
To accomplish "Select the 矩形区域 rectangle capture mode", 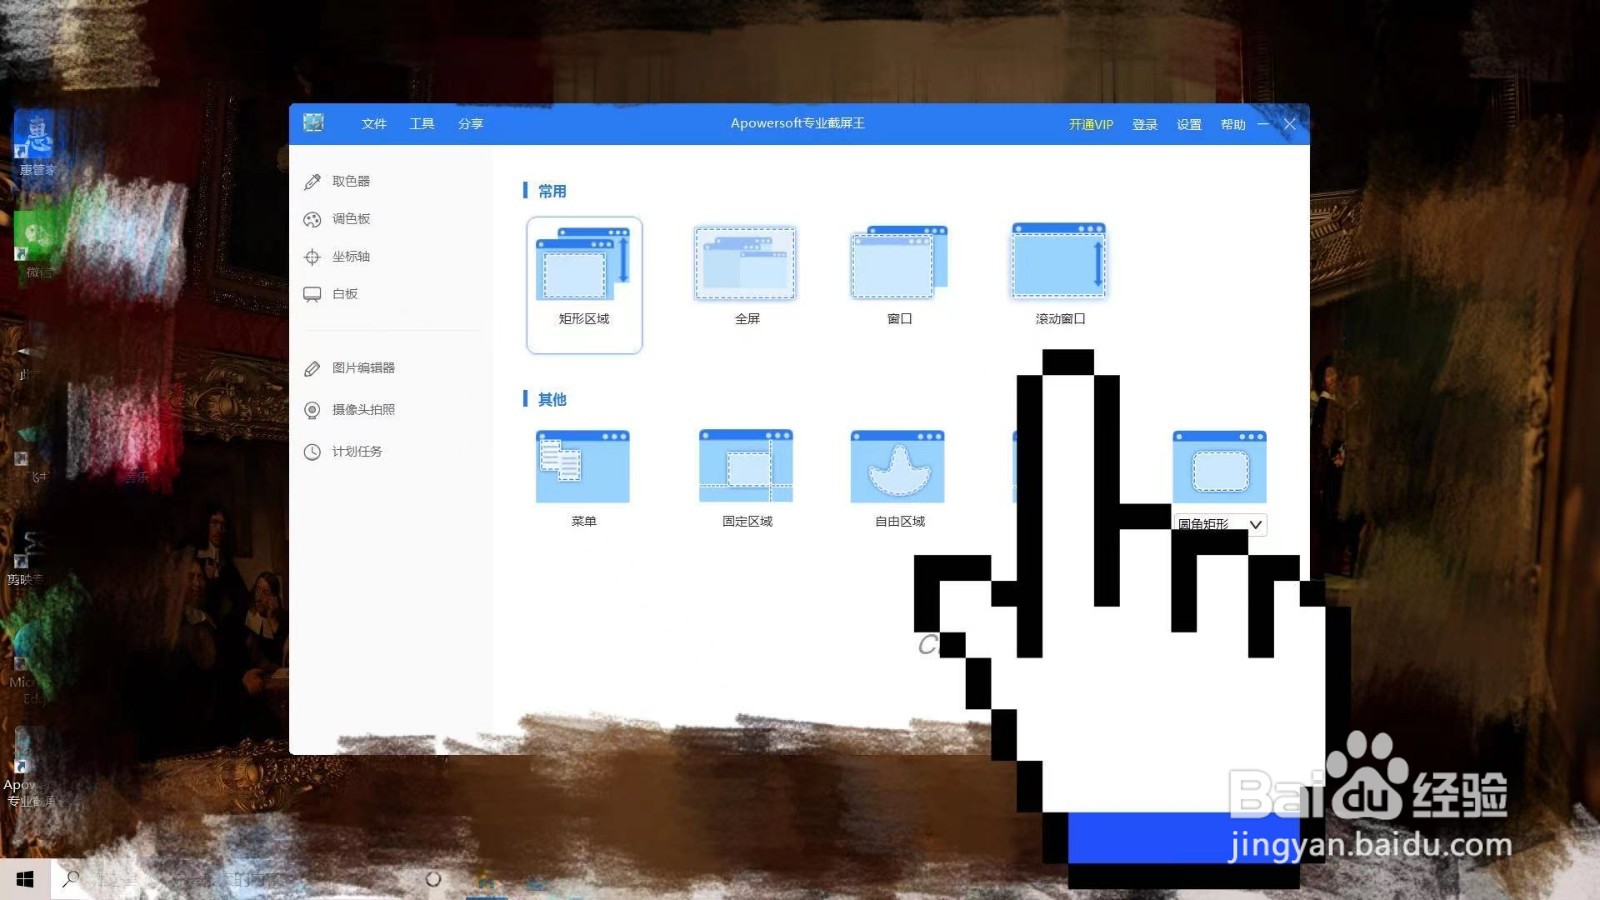I will [x=584, y=285].
